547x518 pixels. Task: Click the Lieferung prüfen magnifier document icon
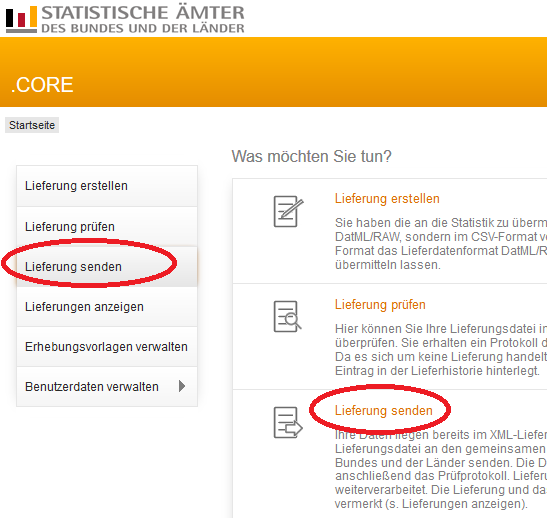coord(287,316)
